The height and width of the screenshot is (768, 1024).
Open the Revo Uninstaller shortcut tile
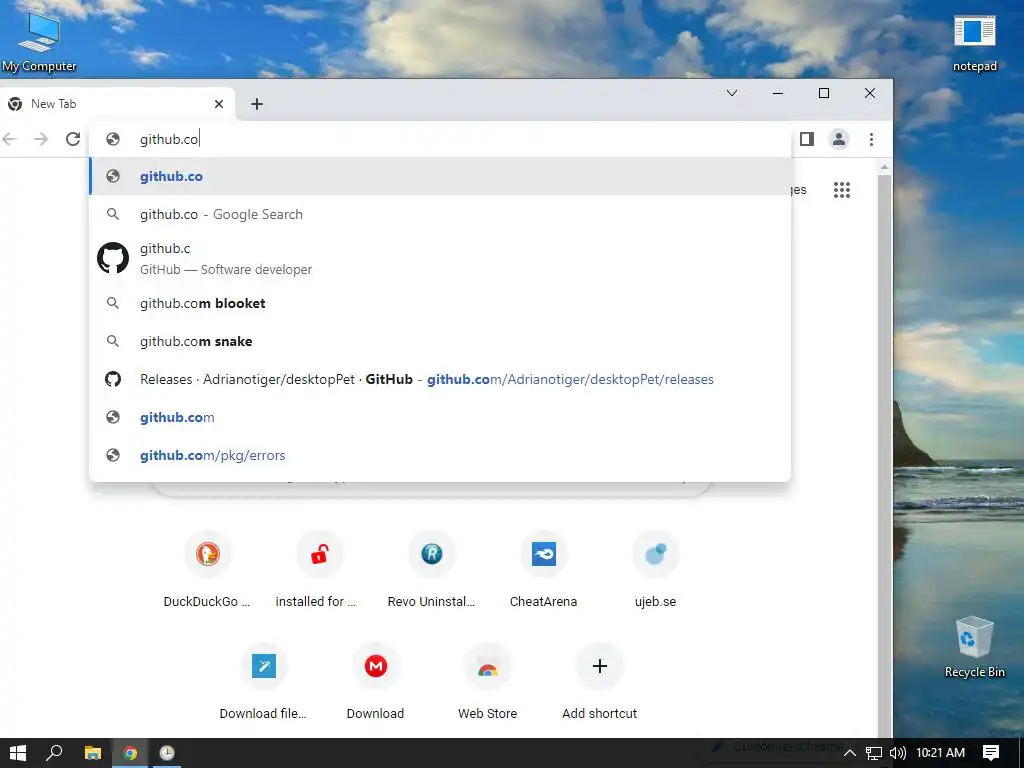(x=432, y=568)
